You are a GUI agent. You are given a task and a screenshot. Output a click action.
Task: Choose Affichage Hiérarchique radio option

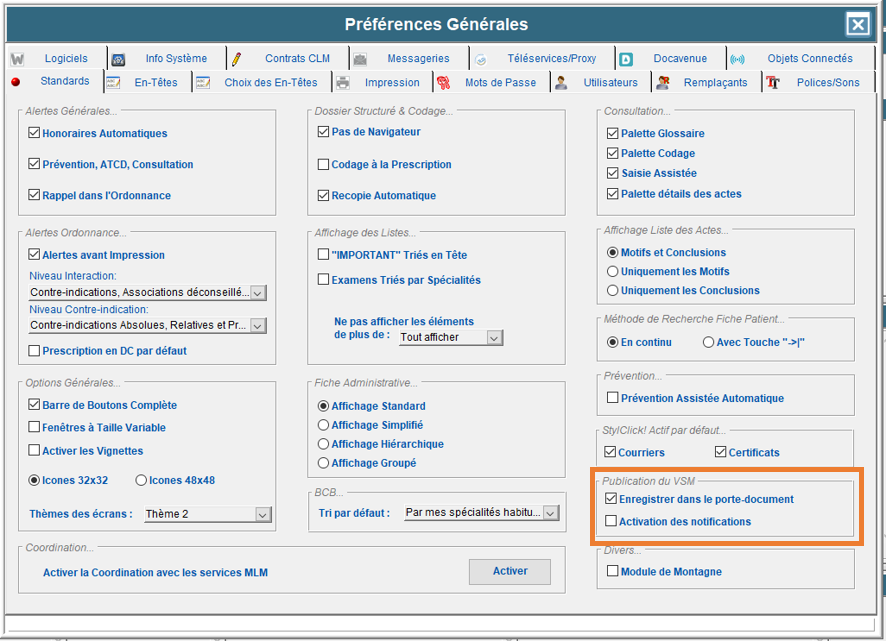[x=323, y=444]
